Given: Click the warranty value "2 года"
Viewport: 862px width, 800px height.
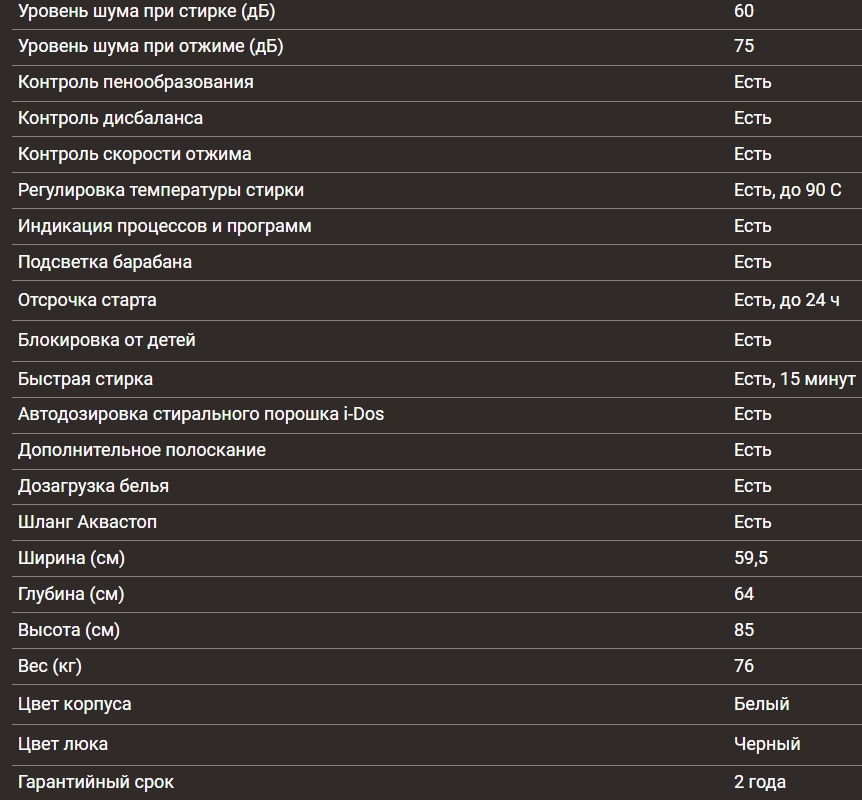Looking at the screenshot, I should [759, 782].
